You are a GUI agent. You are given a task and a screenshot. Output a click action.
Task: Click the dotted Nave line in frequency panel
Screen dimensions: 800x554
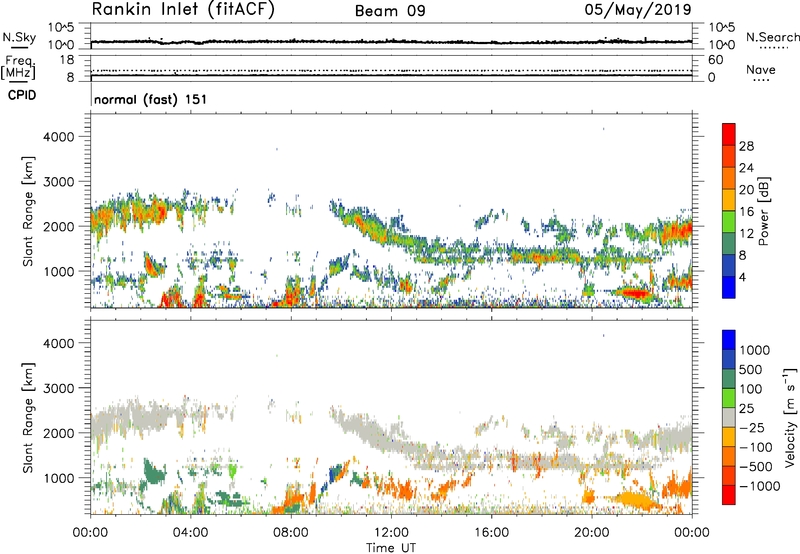[x=391, y=70]
